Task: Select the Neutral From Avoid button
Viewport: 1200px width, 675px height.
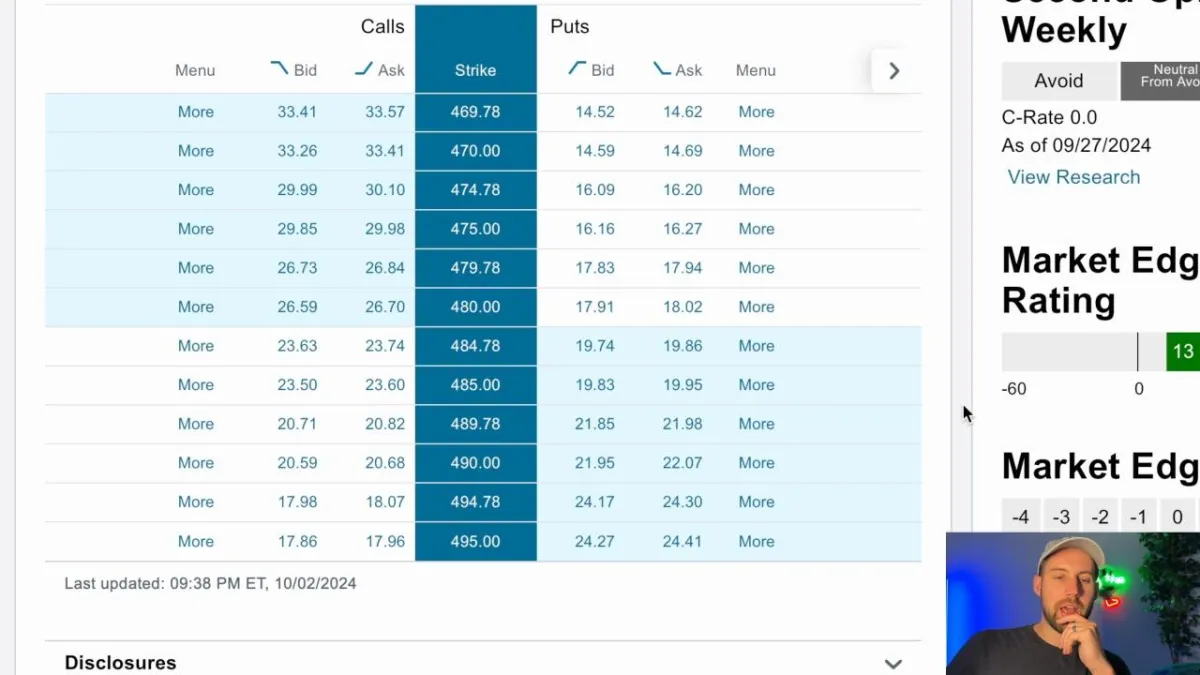Action: coord(1160,81)
